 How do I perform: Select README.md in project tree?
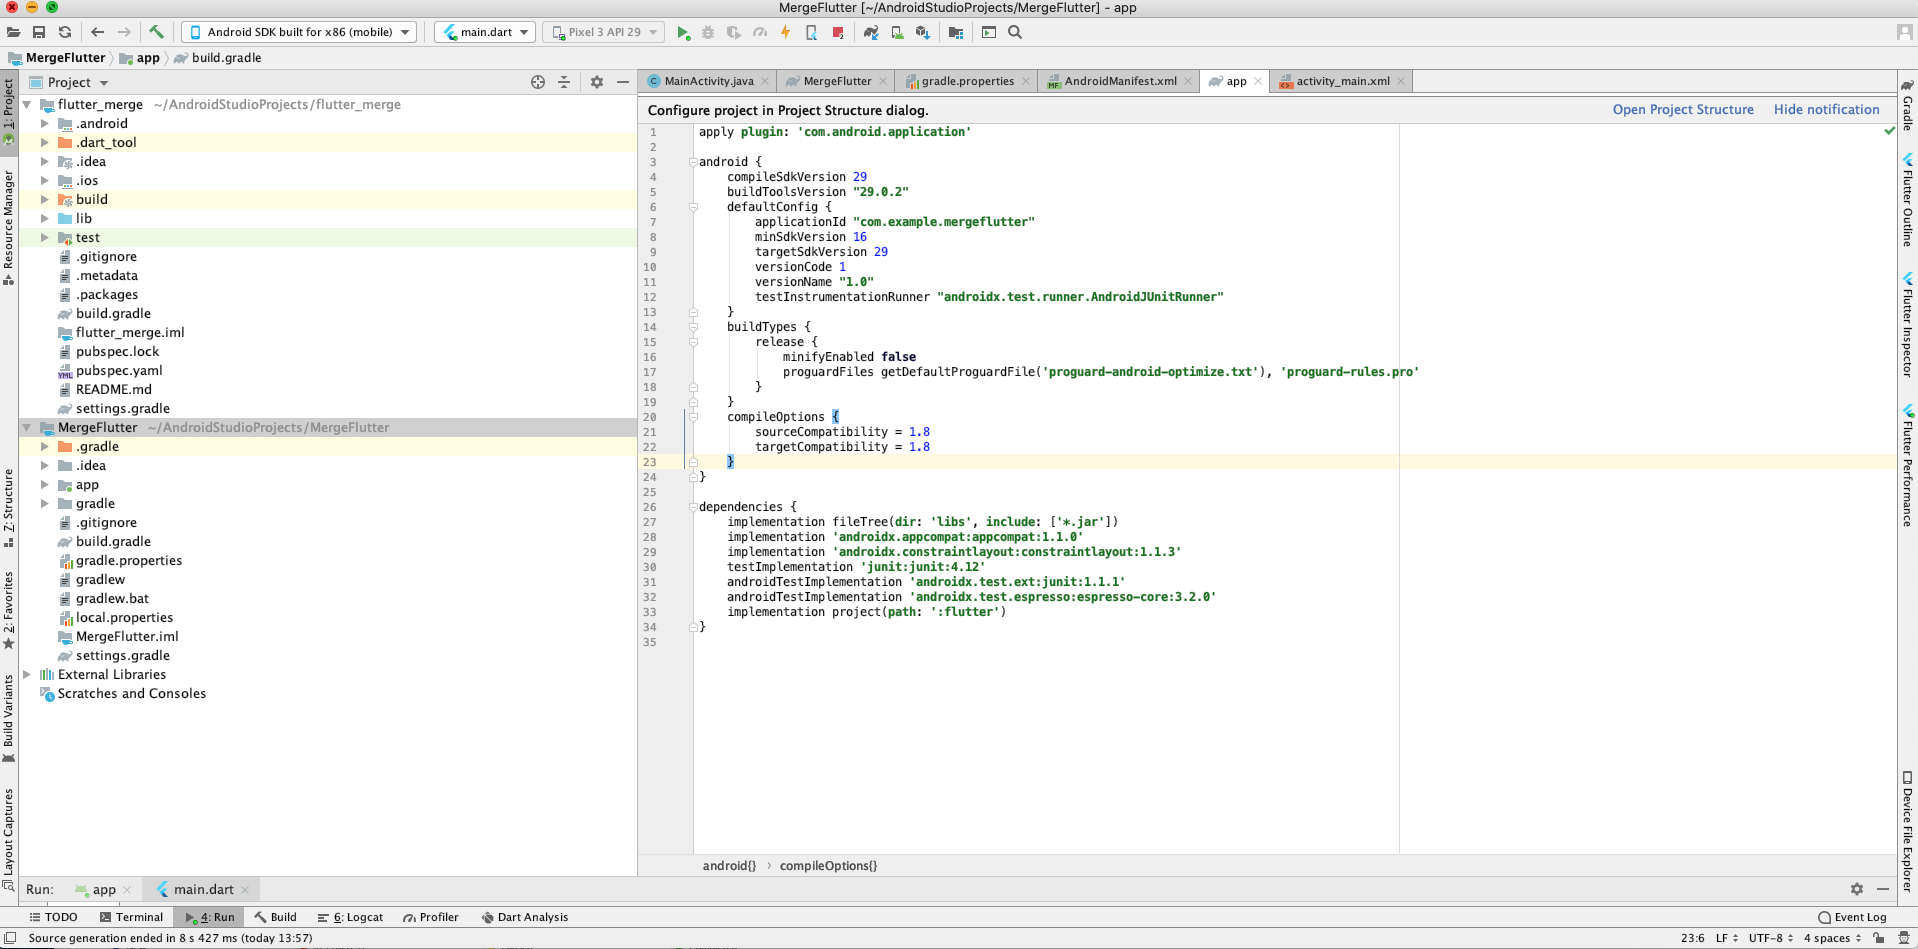[x=113, y=390]
